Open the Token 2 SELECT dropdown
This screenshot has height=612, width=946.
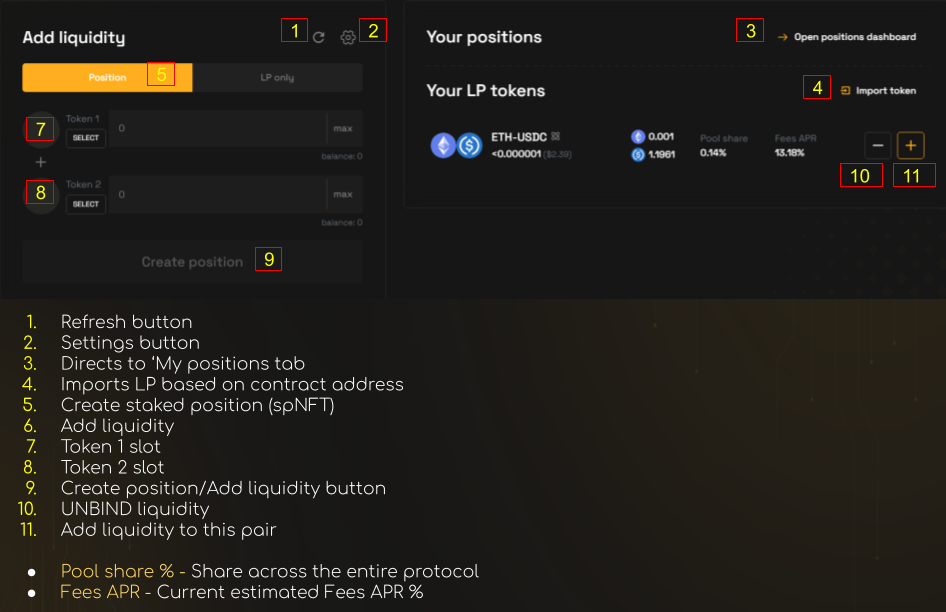86,204
